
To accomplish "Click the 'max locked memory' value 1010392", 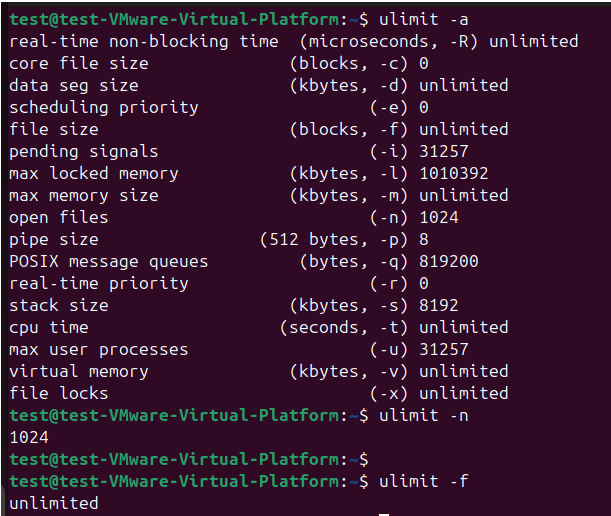I will (453, 173).
